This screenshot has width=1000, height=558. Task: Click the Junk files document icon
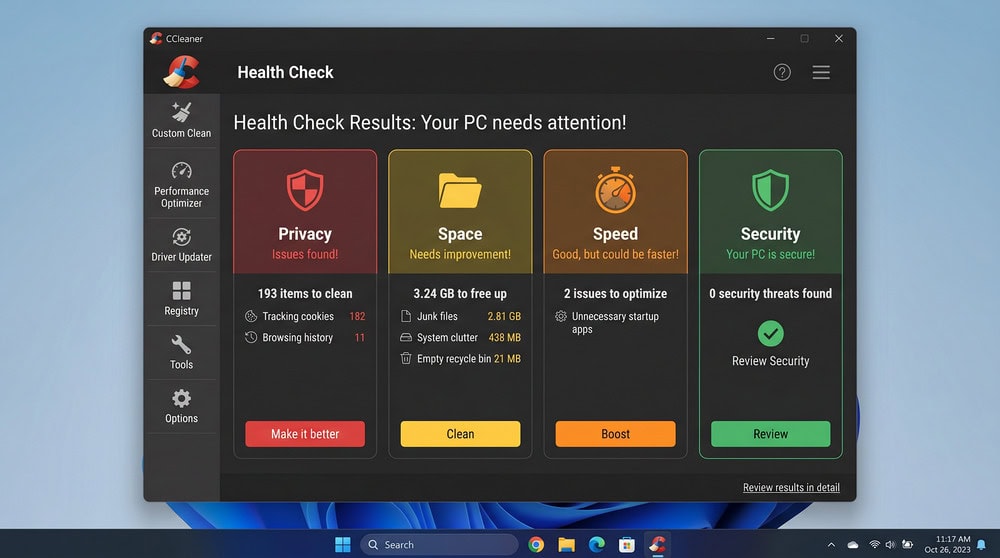click(406, 316)
